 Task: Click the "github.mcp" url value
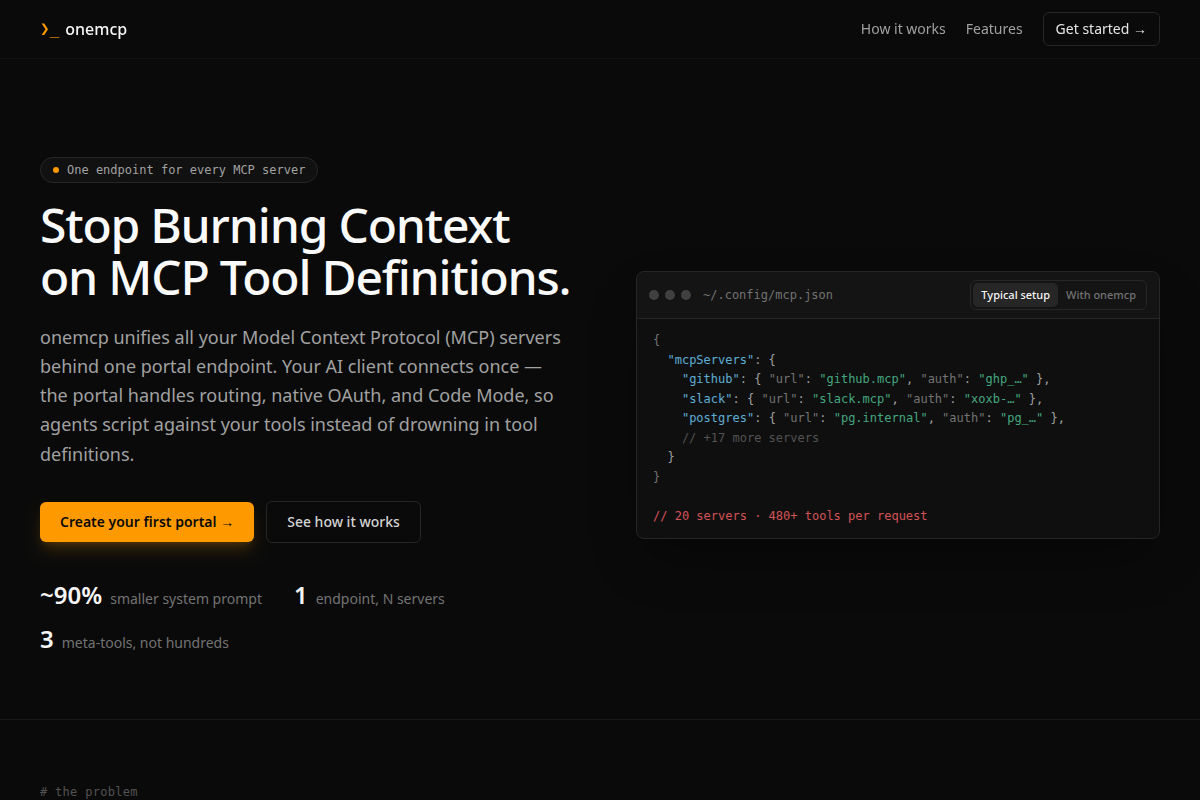click(863, 379)
